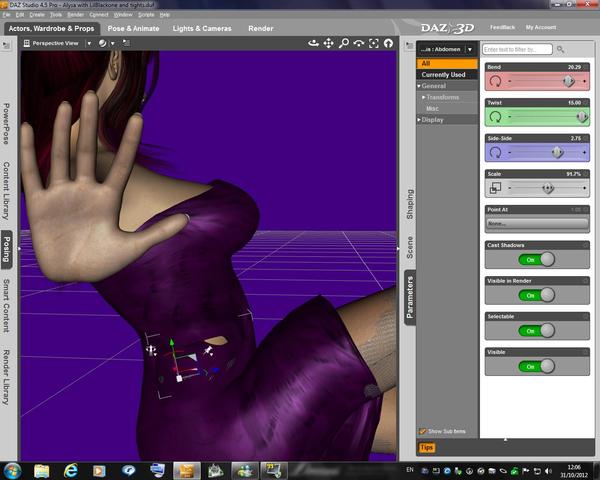The height and width of the screenshot is (480, 600).
Task: Switch to the Render activity tab
Action: (x=261, y=28)
